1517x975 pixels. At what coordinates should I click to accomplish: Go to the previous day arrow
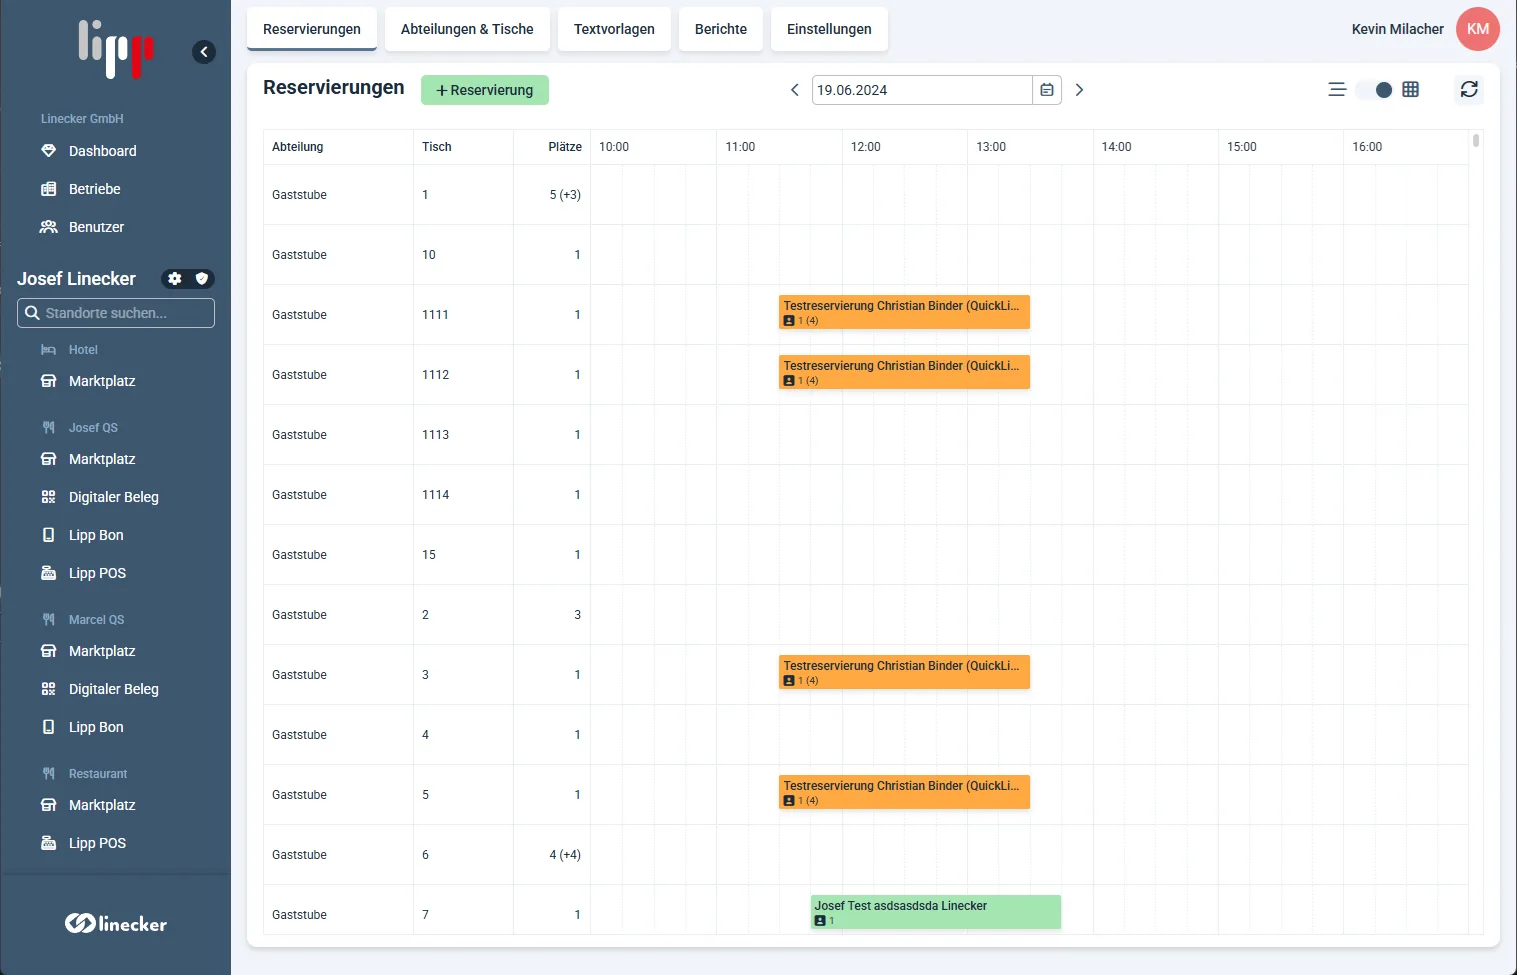(795, 90)
